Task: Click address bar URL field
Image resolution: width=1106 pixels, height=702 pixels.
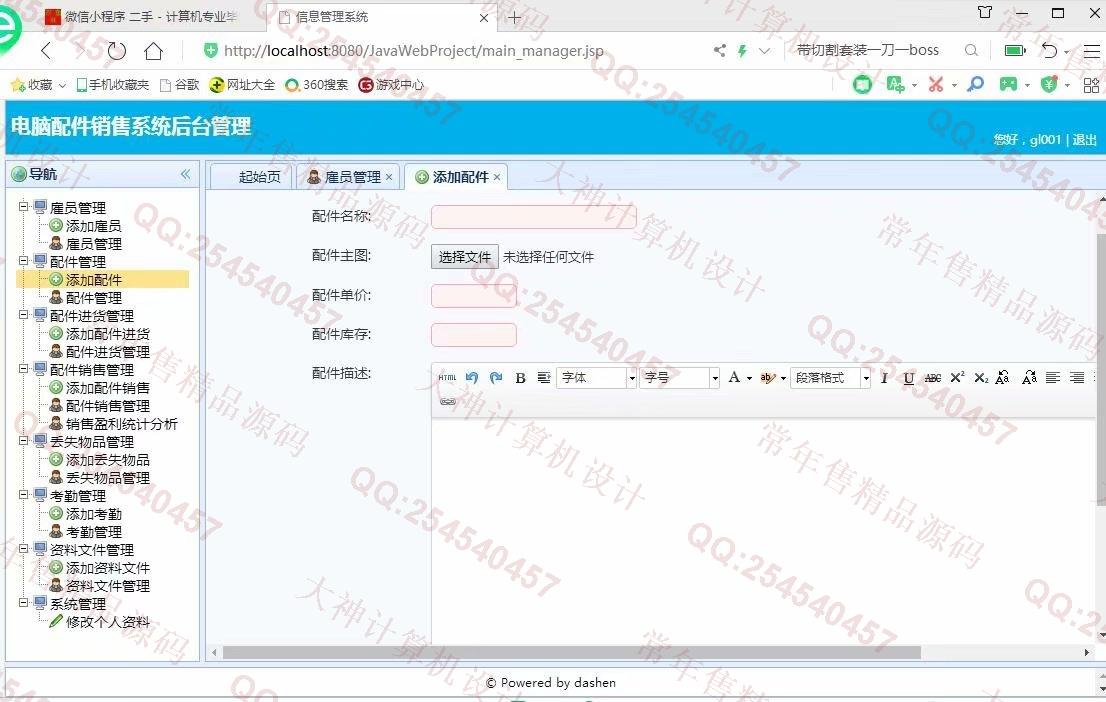Action: pyautogui.click(x=413, y=51)
